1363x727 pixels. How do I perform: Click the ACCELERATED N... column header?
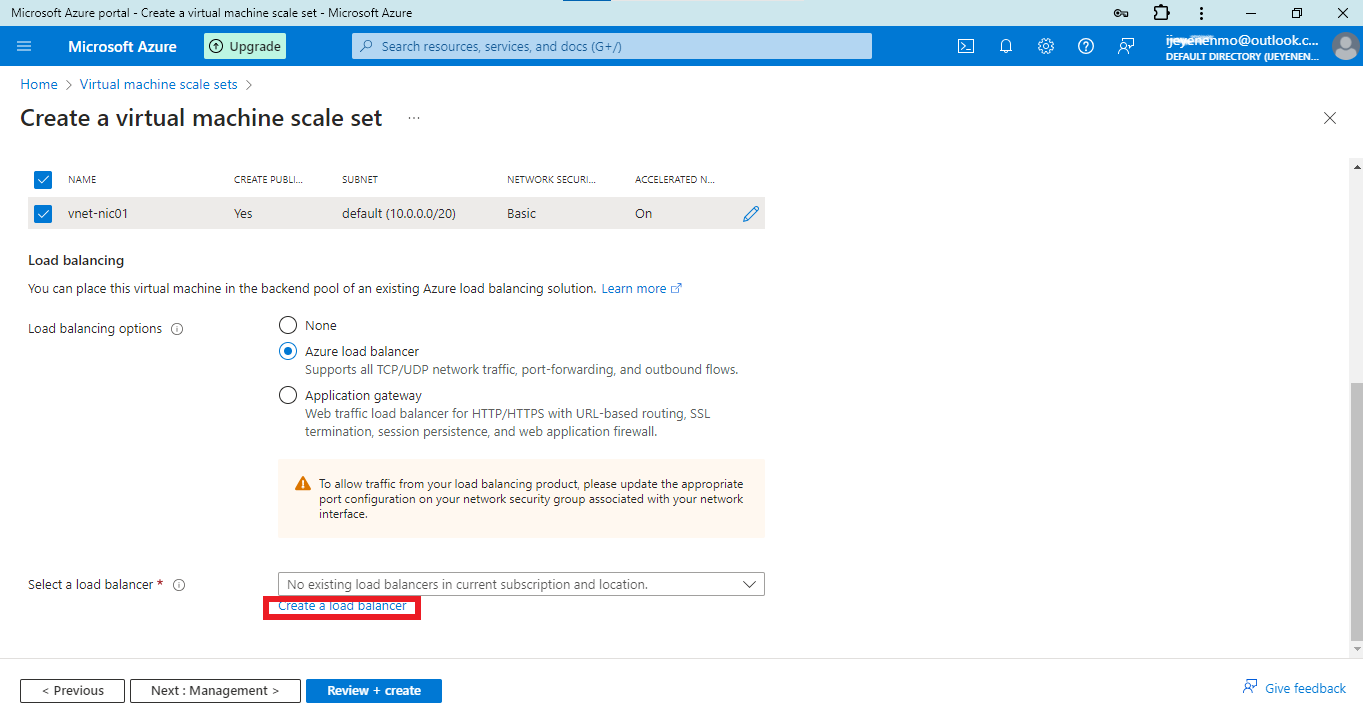tap(675, 180)
